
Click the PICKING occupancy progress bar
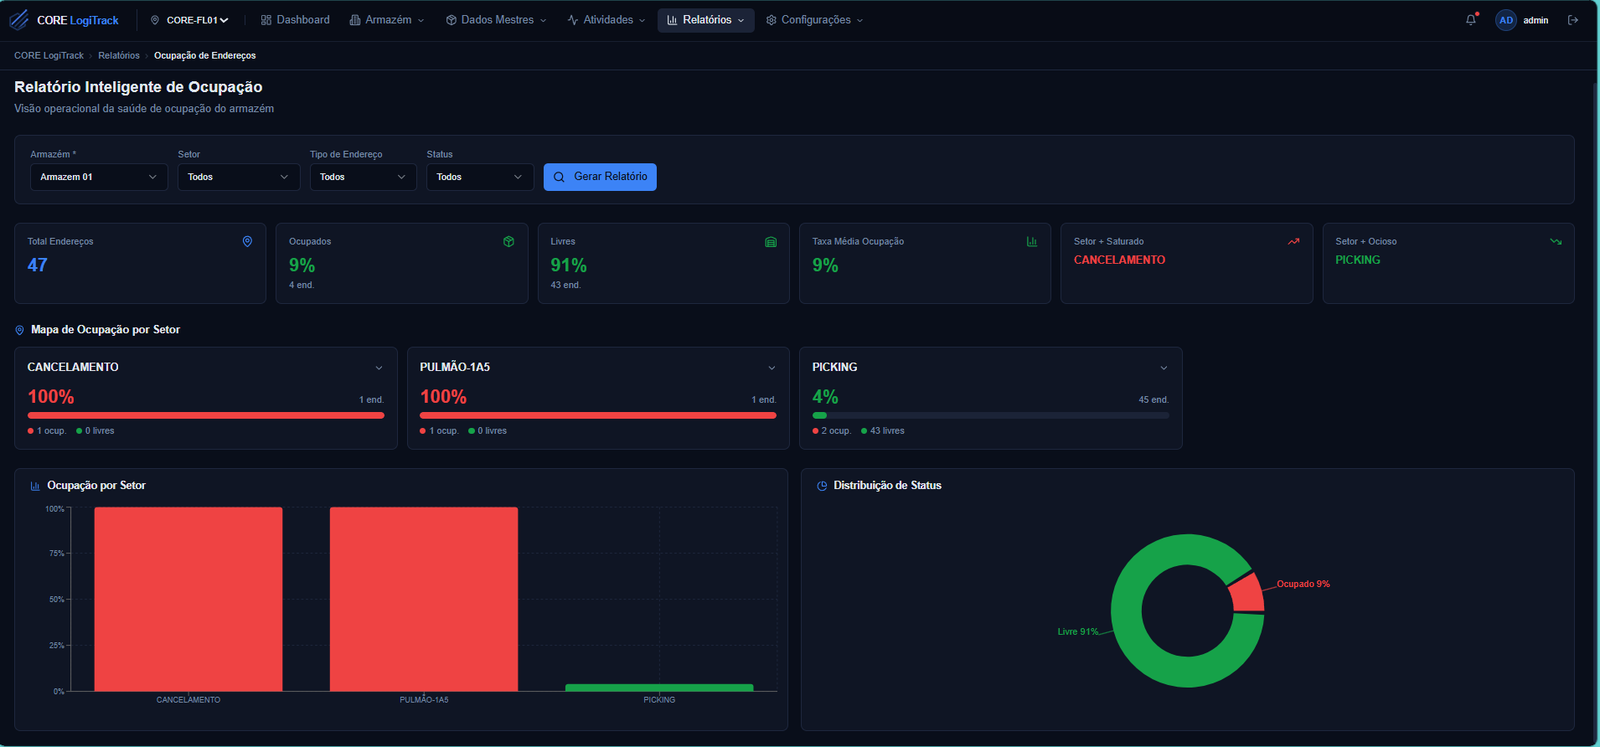pyautogui.click(x=991, y=415)
